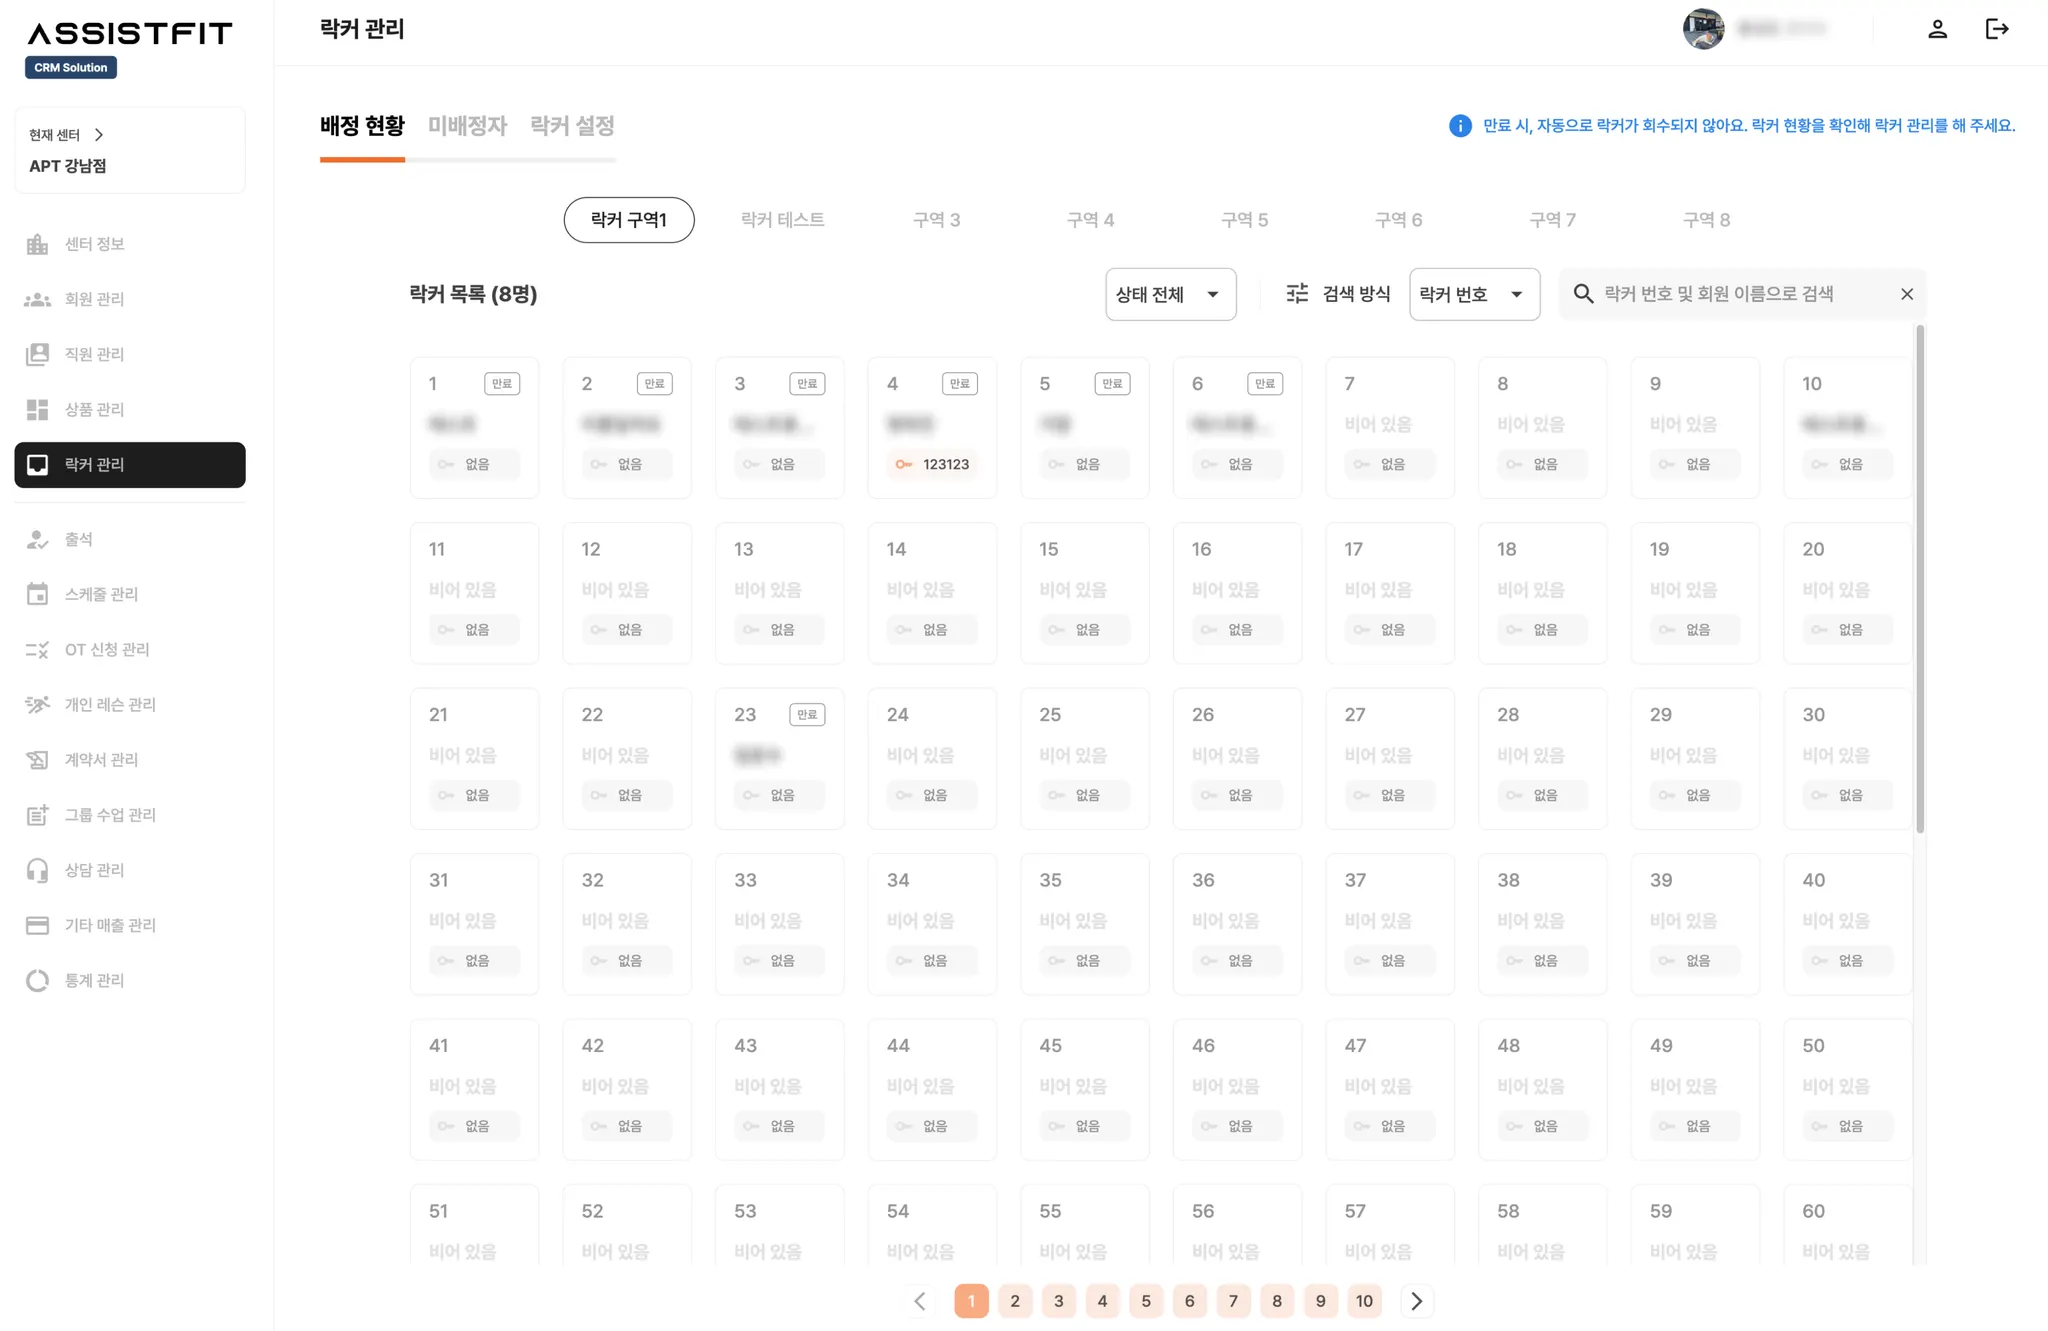Image resolution: width=2048 pixels, height=1331 pixels.
Task: Expand the 현재 센터 selector chevron
Action: tap(99, 134)
